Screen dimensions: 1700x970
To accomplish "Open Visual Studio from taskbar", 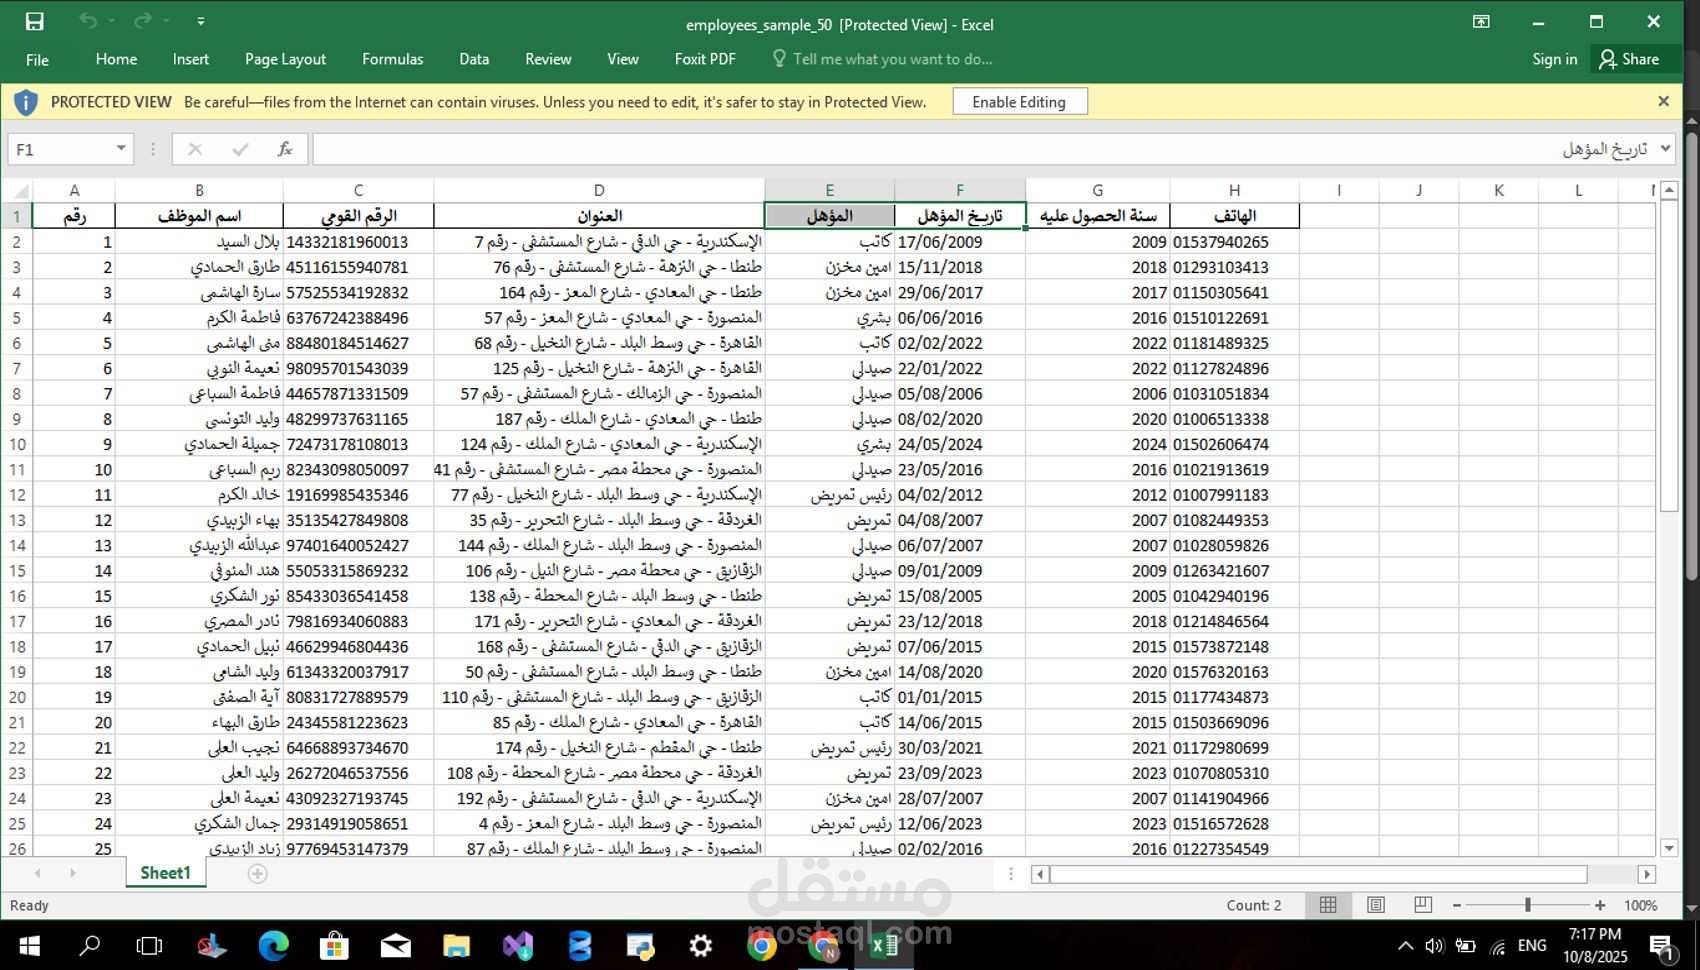I will (x=518, y=945).
